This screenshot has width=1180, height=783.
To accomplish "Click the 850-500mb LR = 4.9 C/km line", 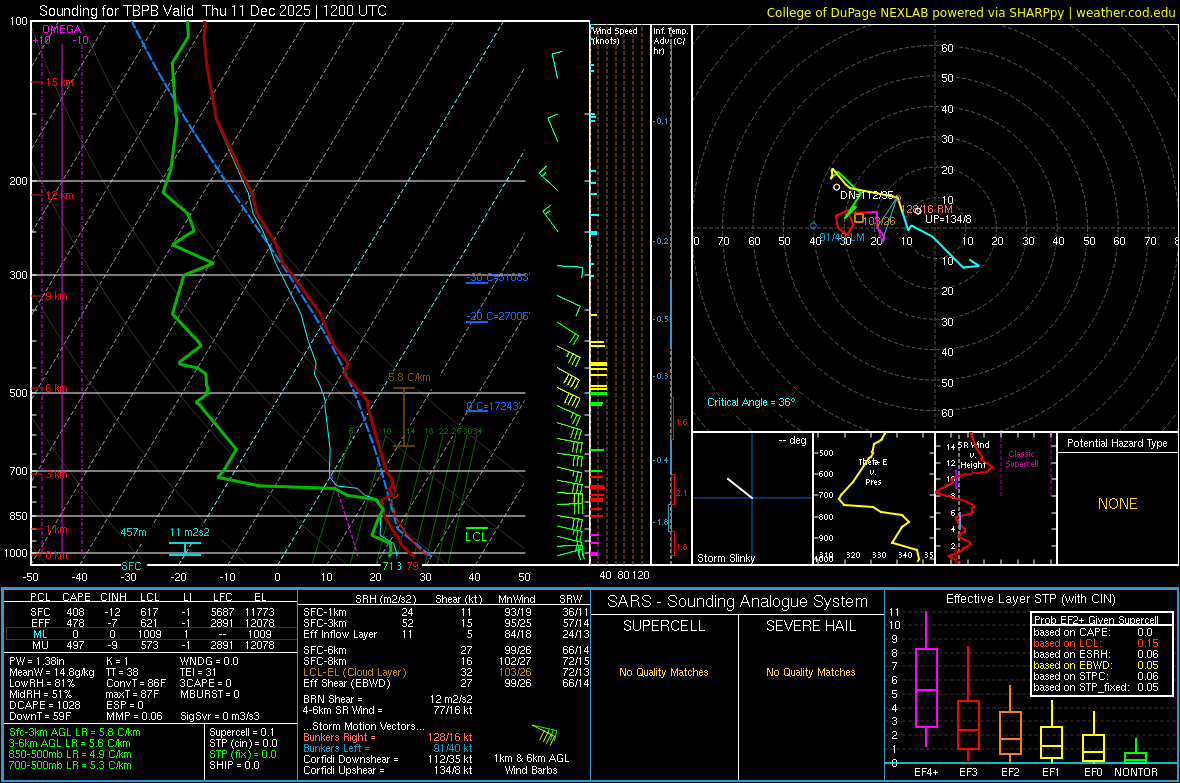I will tap(70, 754).
